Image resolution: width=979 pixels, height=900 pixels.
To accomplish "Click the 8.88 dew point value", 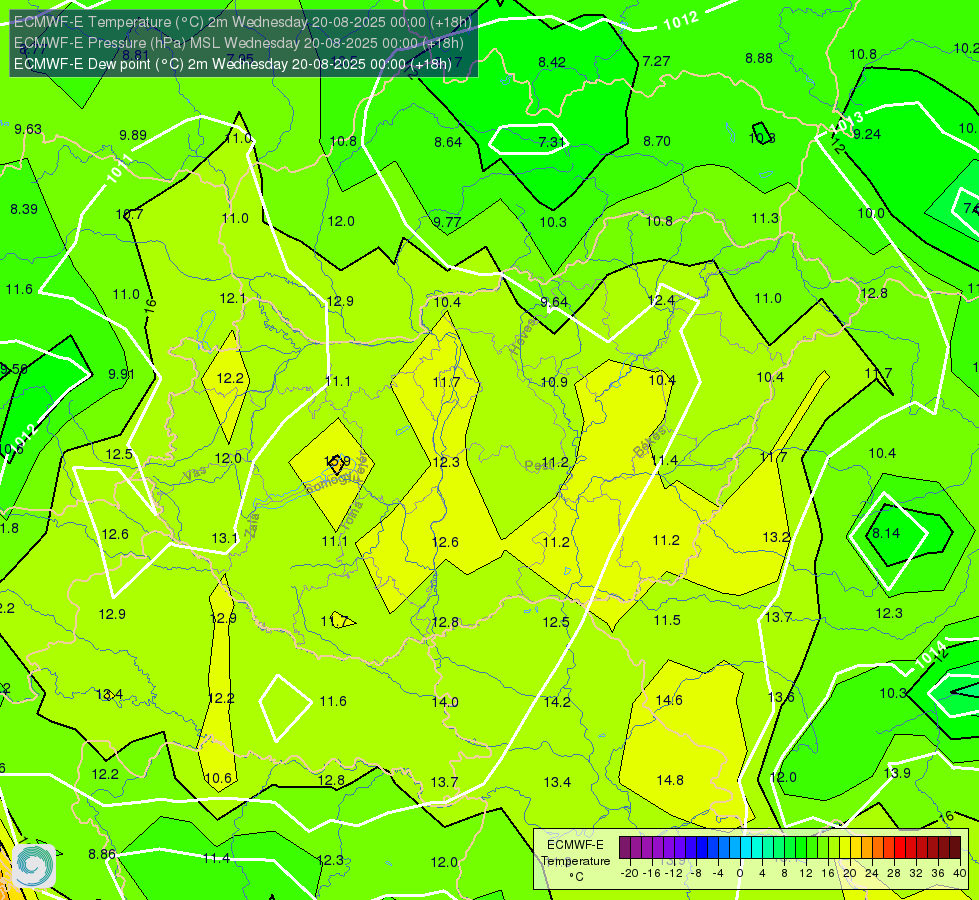I will coord(759,58).
